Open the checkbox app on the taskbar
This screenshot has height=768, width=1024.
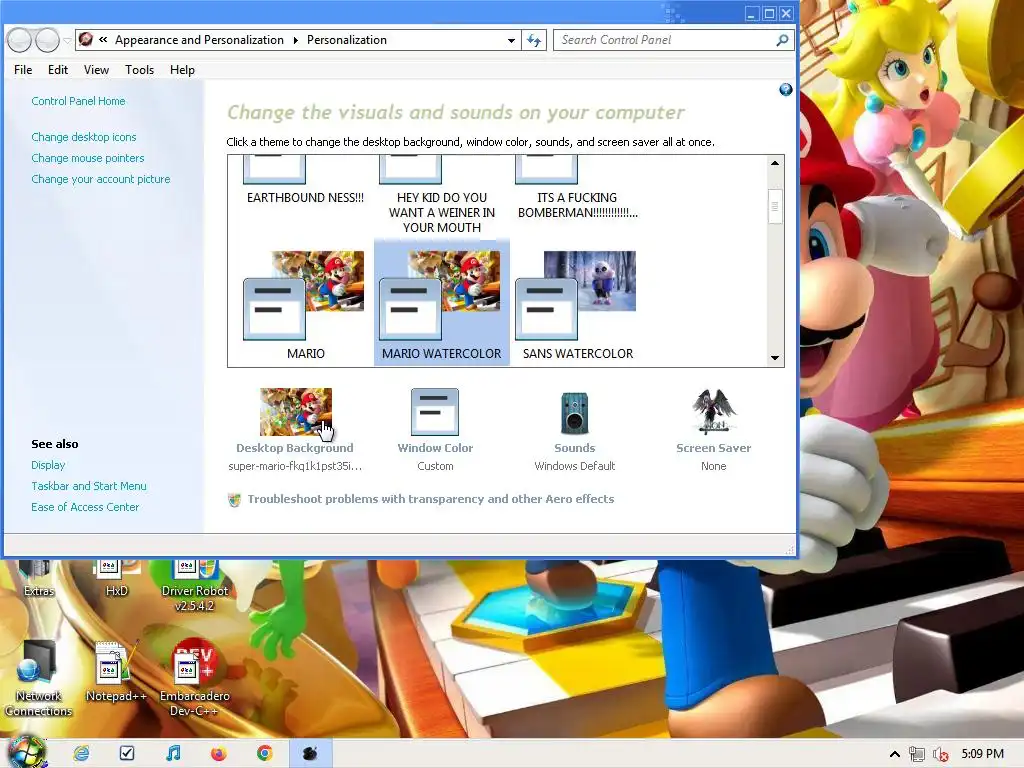(127, 754)
